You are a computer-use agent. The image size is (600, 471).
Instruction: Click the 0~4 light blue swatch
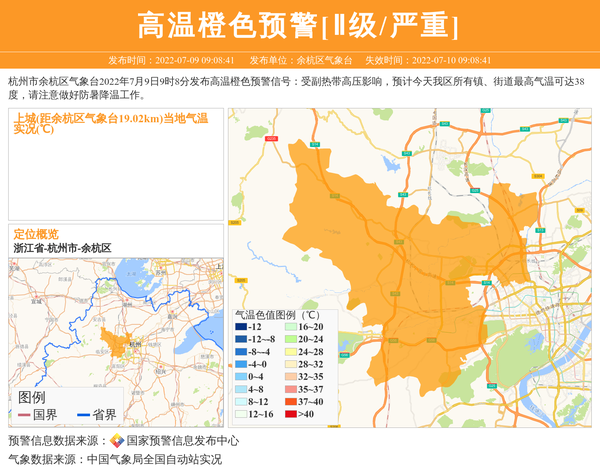(241, 377)
